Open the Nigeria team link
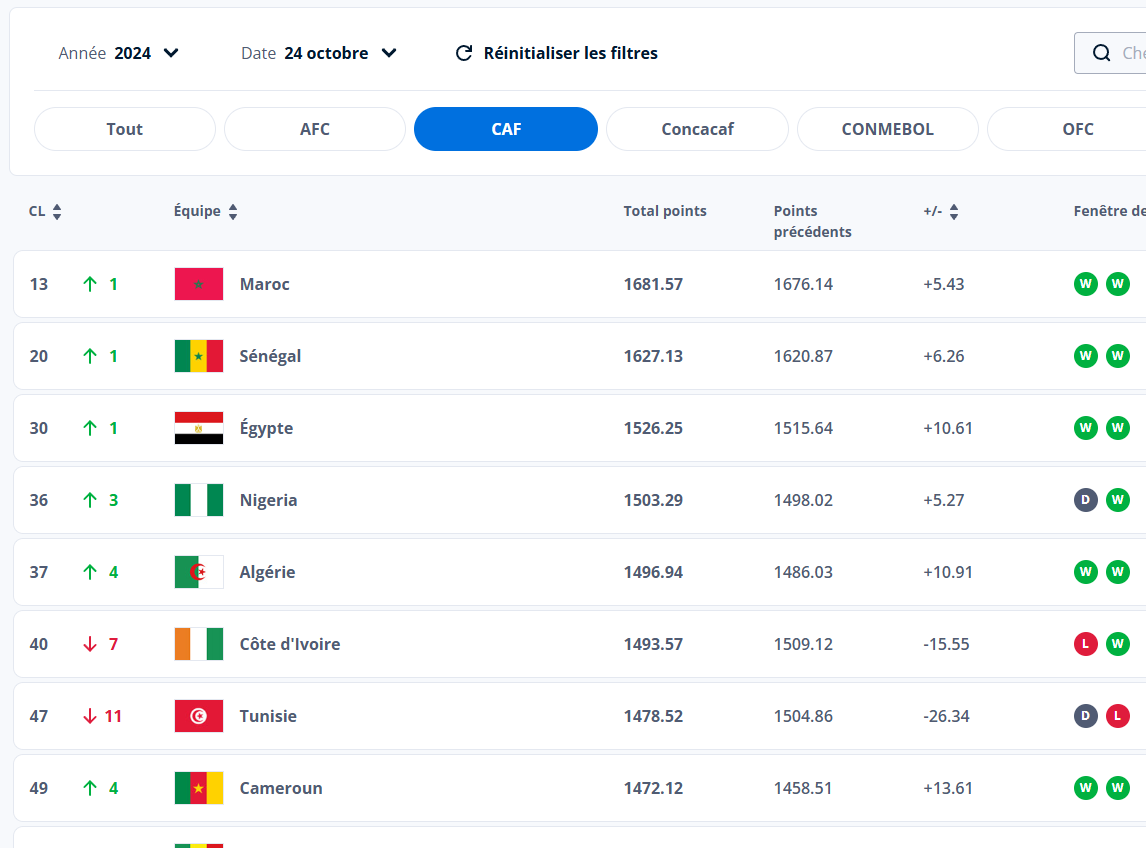Screen dimensions: 1146x848 268,500
